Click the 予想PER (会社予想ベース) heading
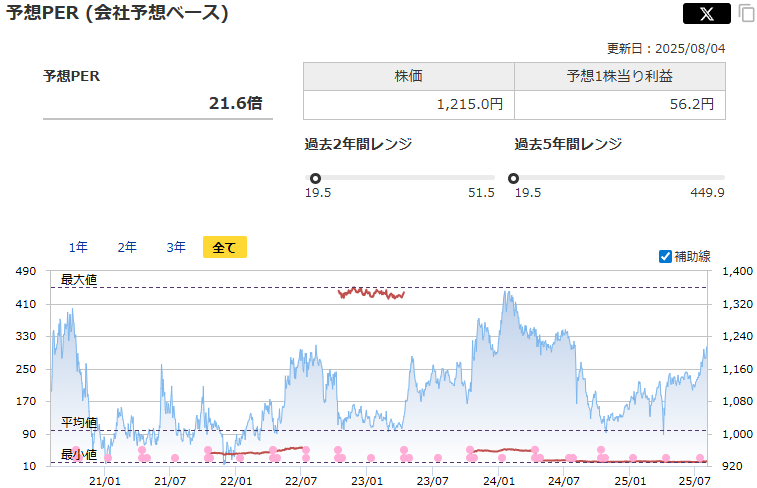Image resolution: width=757 pixels, height=488 pixels. tap(118, 13)
